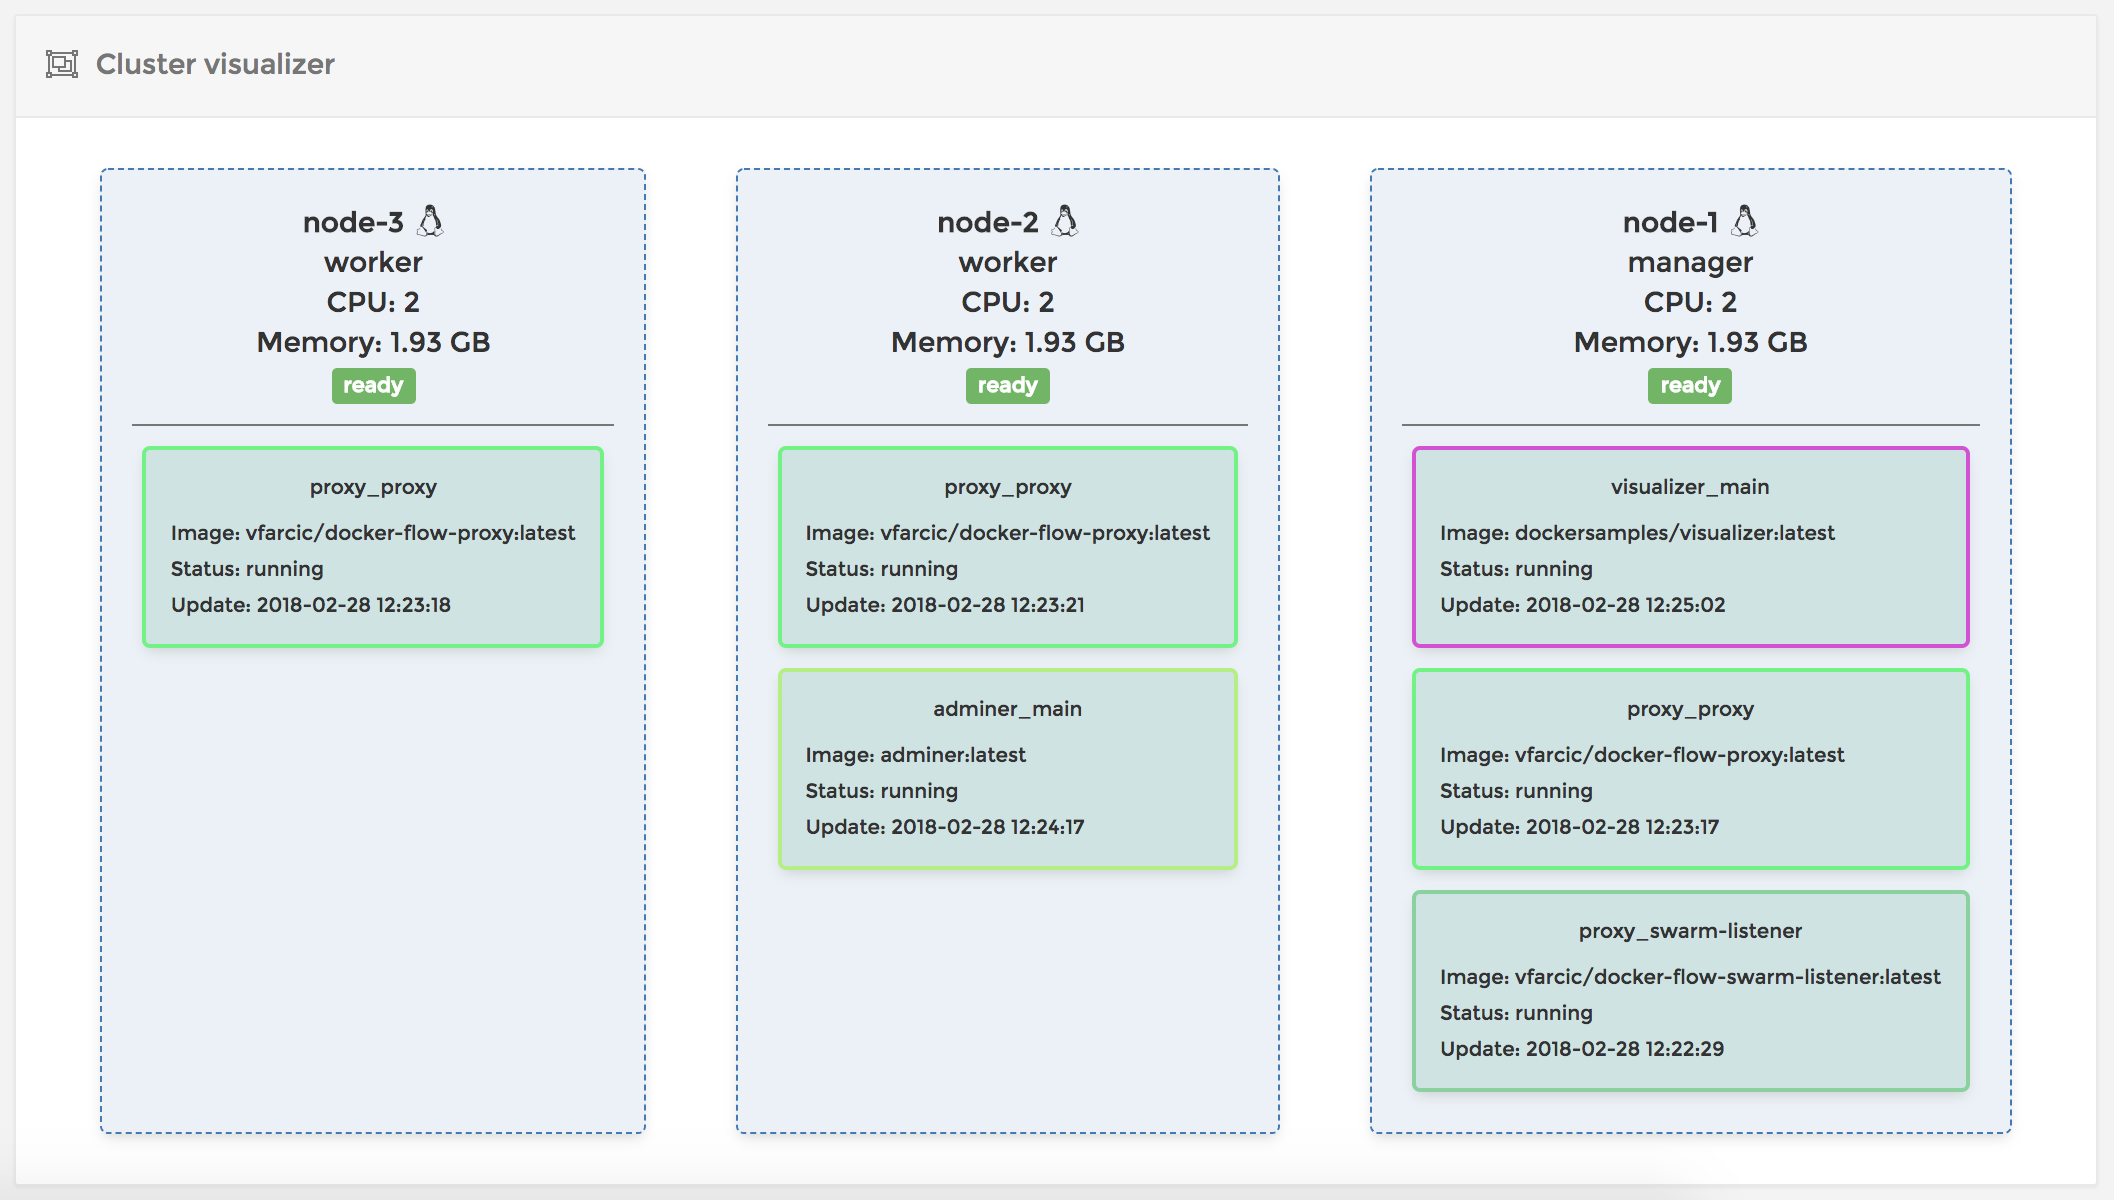Select the proxy_swarm-listener service box

click(1689, 990)
